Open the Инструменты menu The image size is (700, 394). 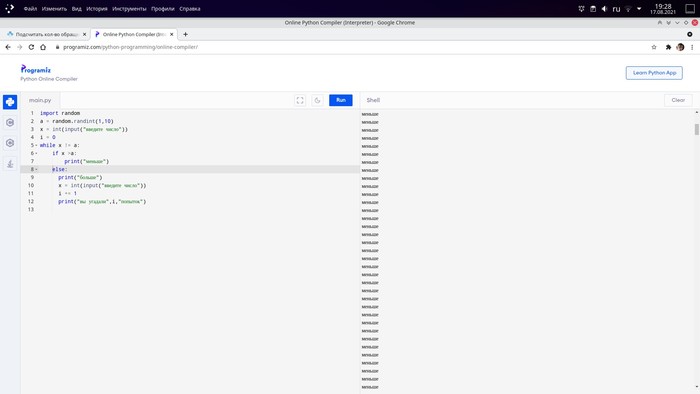pos(129,8)
